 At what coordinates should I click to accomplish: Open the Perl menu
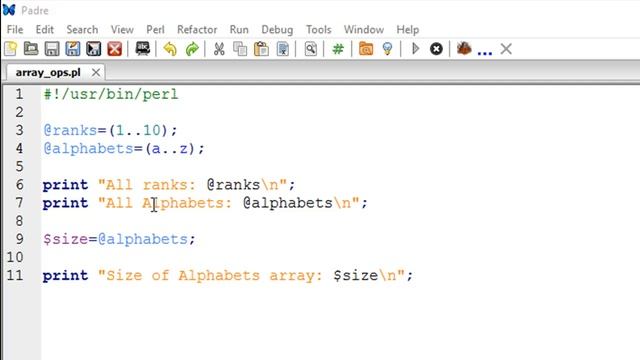(x=155, y=30)
